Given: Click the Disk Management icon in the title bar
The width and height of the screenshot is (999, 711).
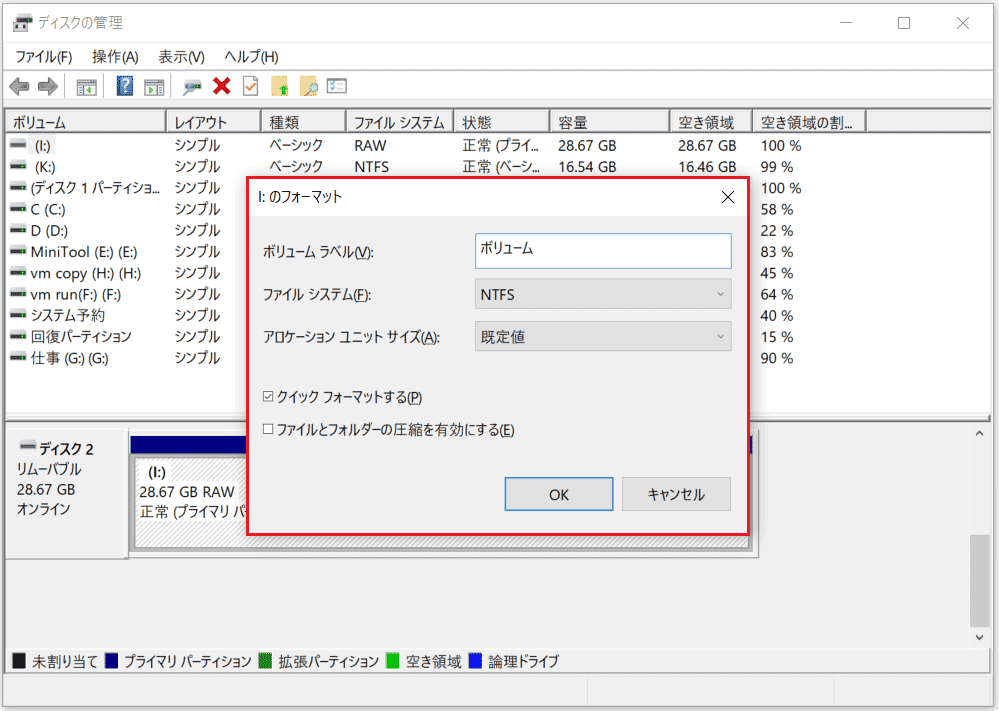Looking at the screenshot, I should pyautogui.click(x=21, y=21).
